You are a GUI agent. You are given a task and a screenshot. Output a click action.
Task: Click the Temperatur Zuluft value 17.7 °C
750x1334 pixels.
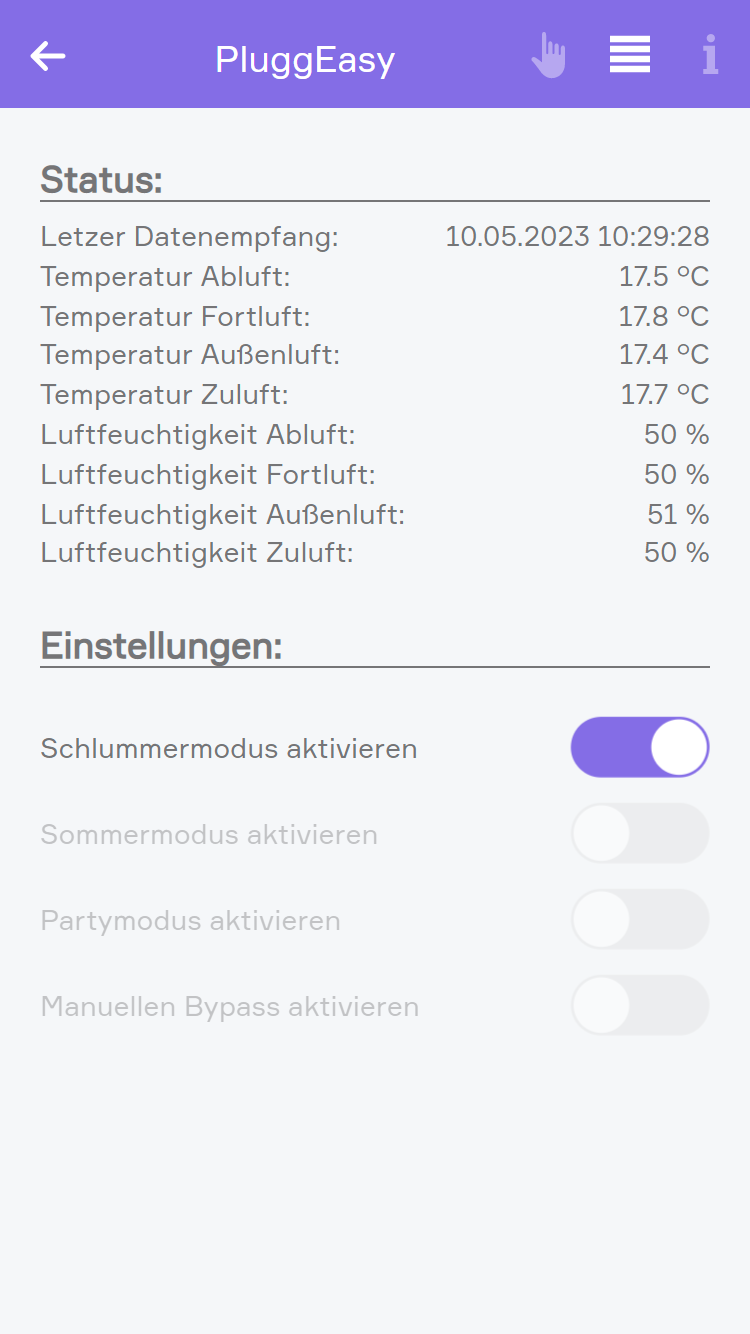click(x=664, y=395)
